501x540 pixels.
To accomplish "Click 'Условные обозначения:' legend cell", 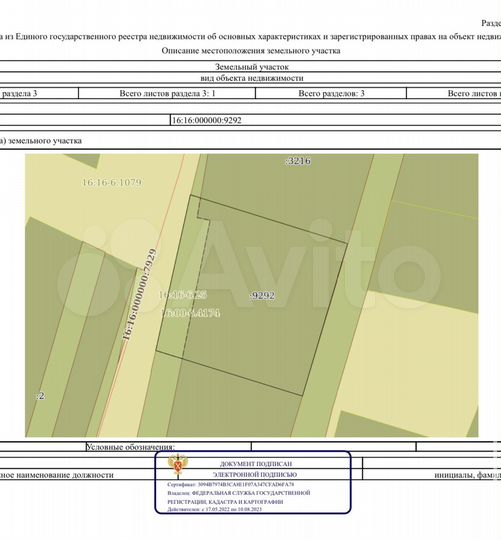I will pyautogui.click(x=169, y=447).
